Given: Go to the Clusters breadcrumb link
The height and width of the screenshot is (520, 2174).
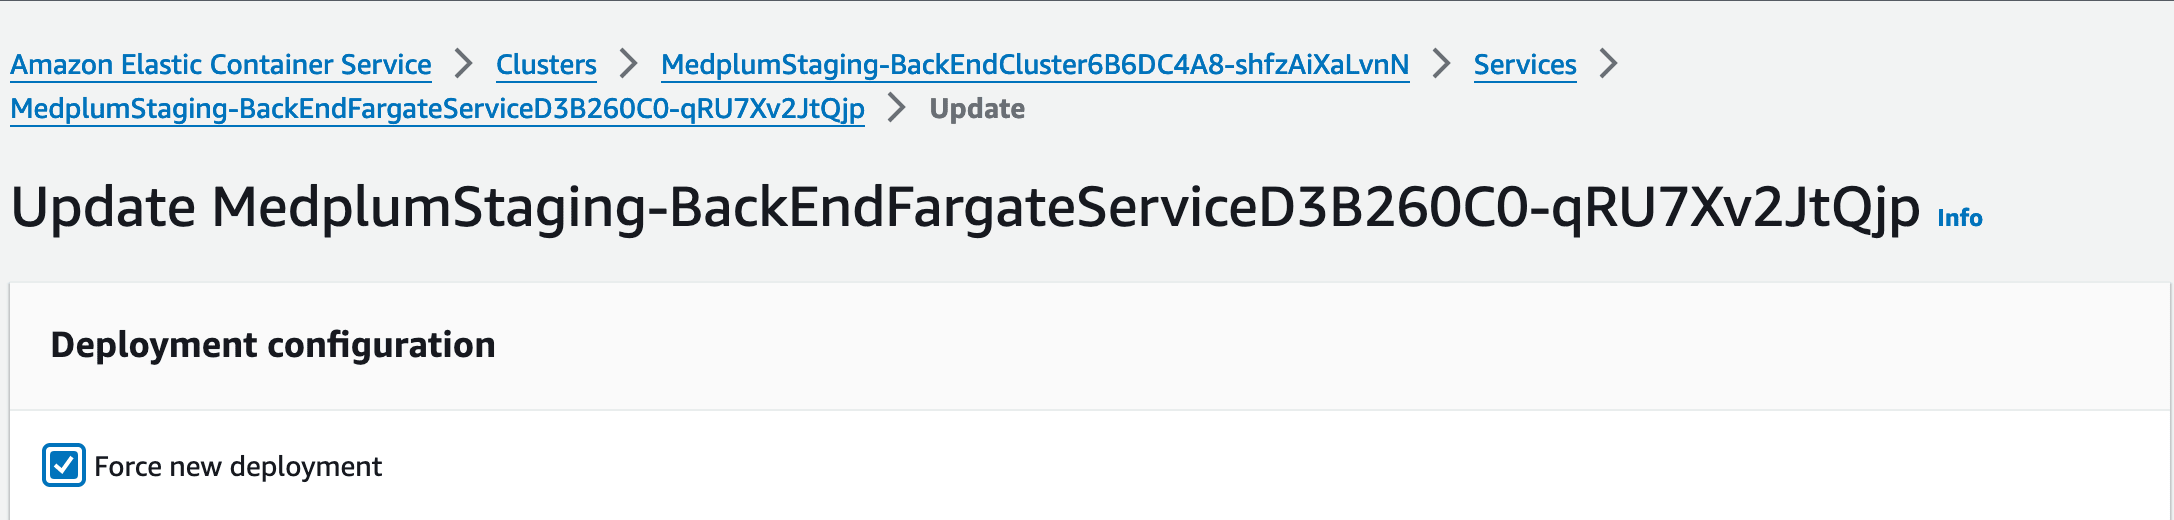Looking at the screenshot, I should pos(546,65).
